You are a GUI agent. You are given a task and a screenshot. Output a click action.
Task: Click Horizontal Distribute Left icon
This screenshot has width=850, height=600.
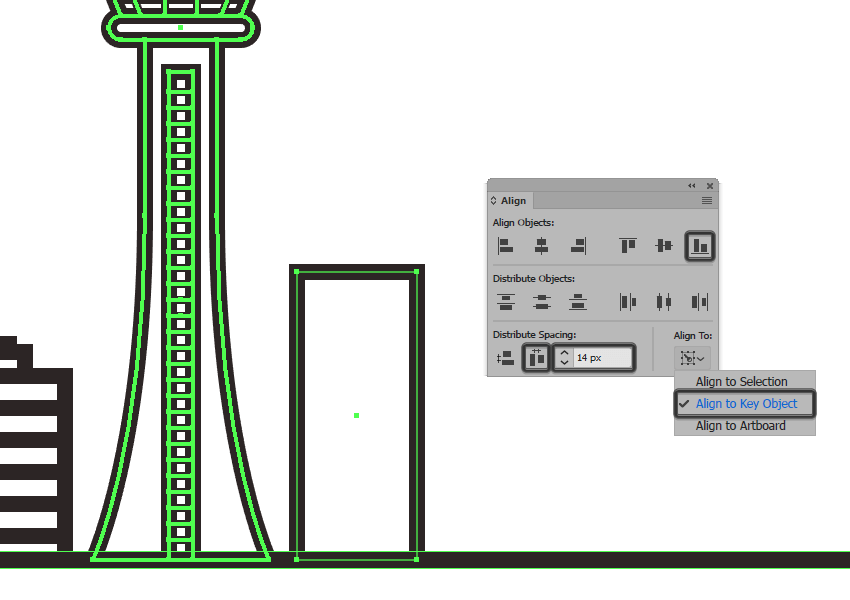628,302
